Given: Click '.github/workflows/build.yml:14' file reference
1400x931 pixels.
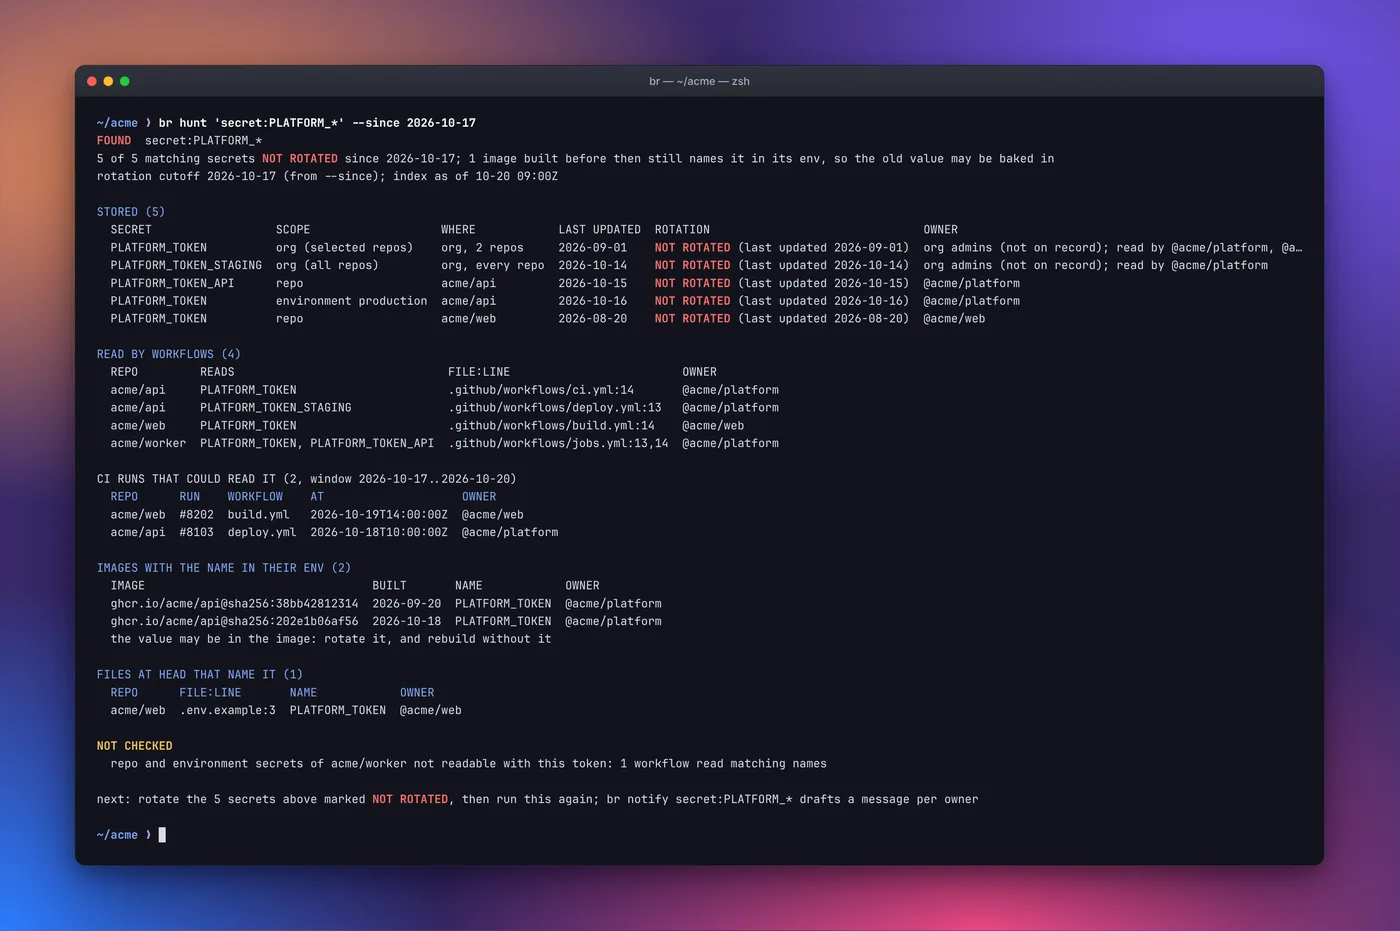Looking at the screenshot, I should [551, 426].
